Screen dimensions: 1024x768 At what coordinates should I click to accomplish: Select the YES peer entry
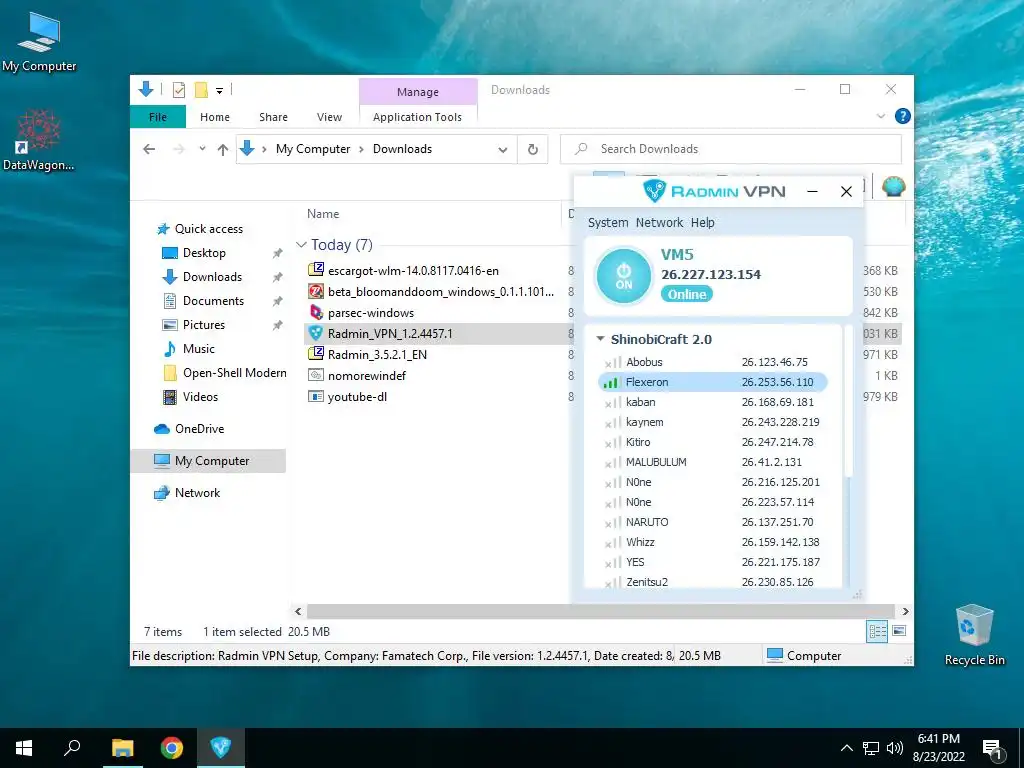click(x=712, y=562)
